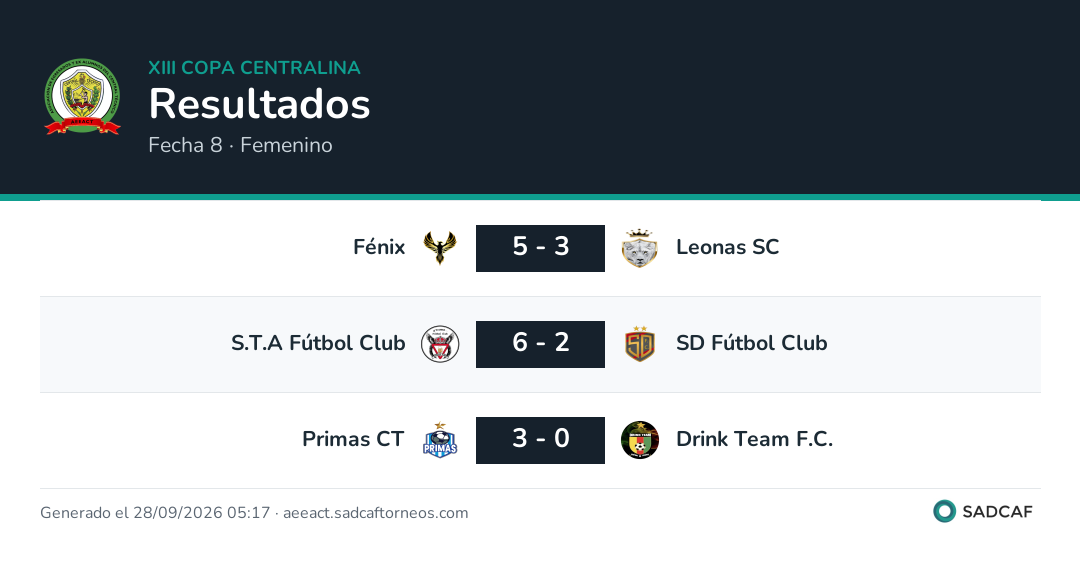
Task: Click the SADCAF ring icon
Action: tap(944, 511)
